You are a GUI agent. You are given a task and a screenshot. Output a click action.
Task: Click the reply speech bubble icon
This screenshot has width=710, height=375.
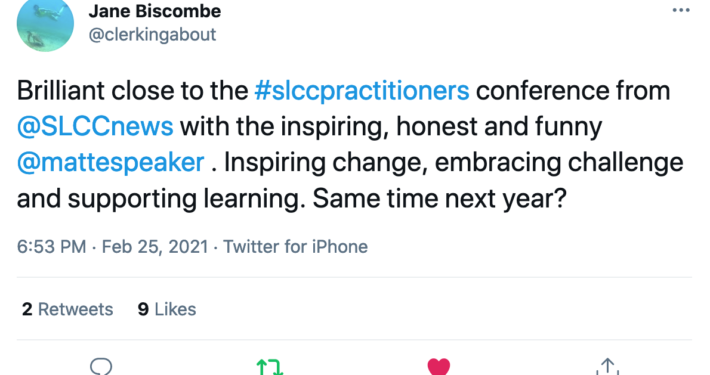click(x=101, y=366)
